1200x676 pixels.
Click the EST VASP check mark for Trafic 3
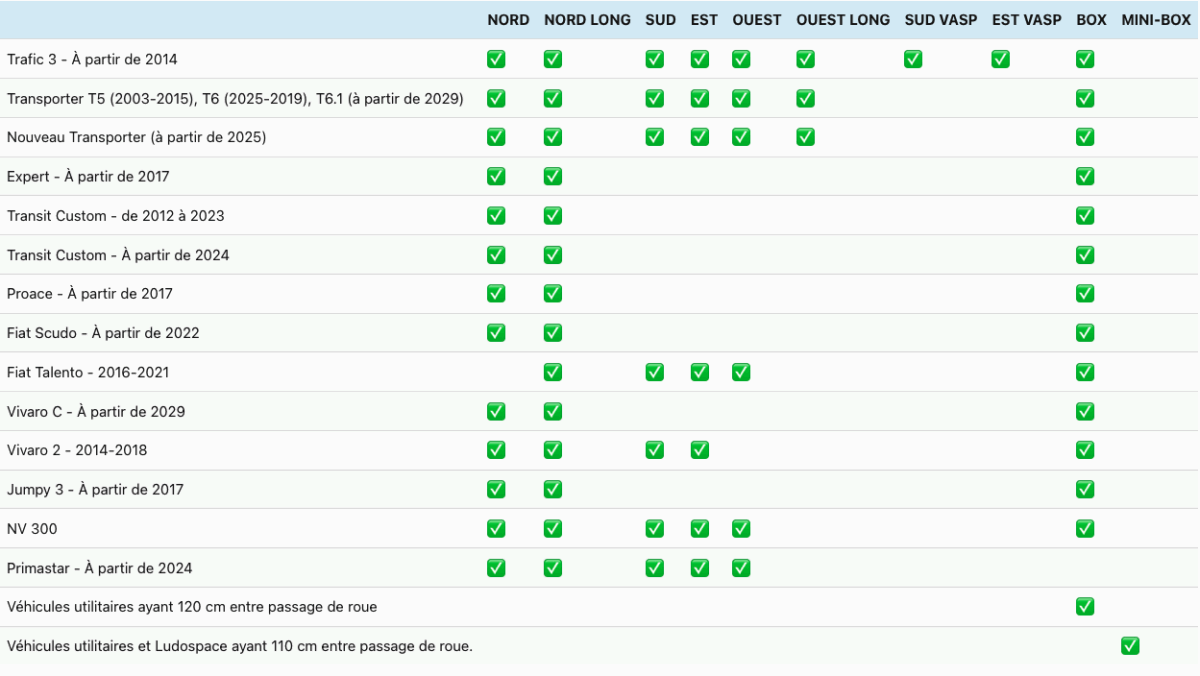click(1000, 59)
